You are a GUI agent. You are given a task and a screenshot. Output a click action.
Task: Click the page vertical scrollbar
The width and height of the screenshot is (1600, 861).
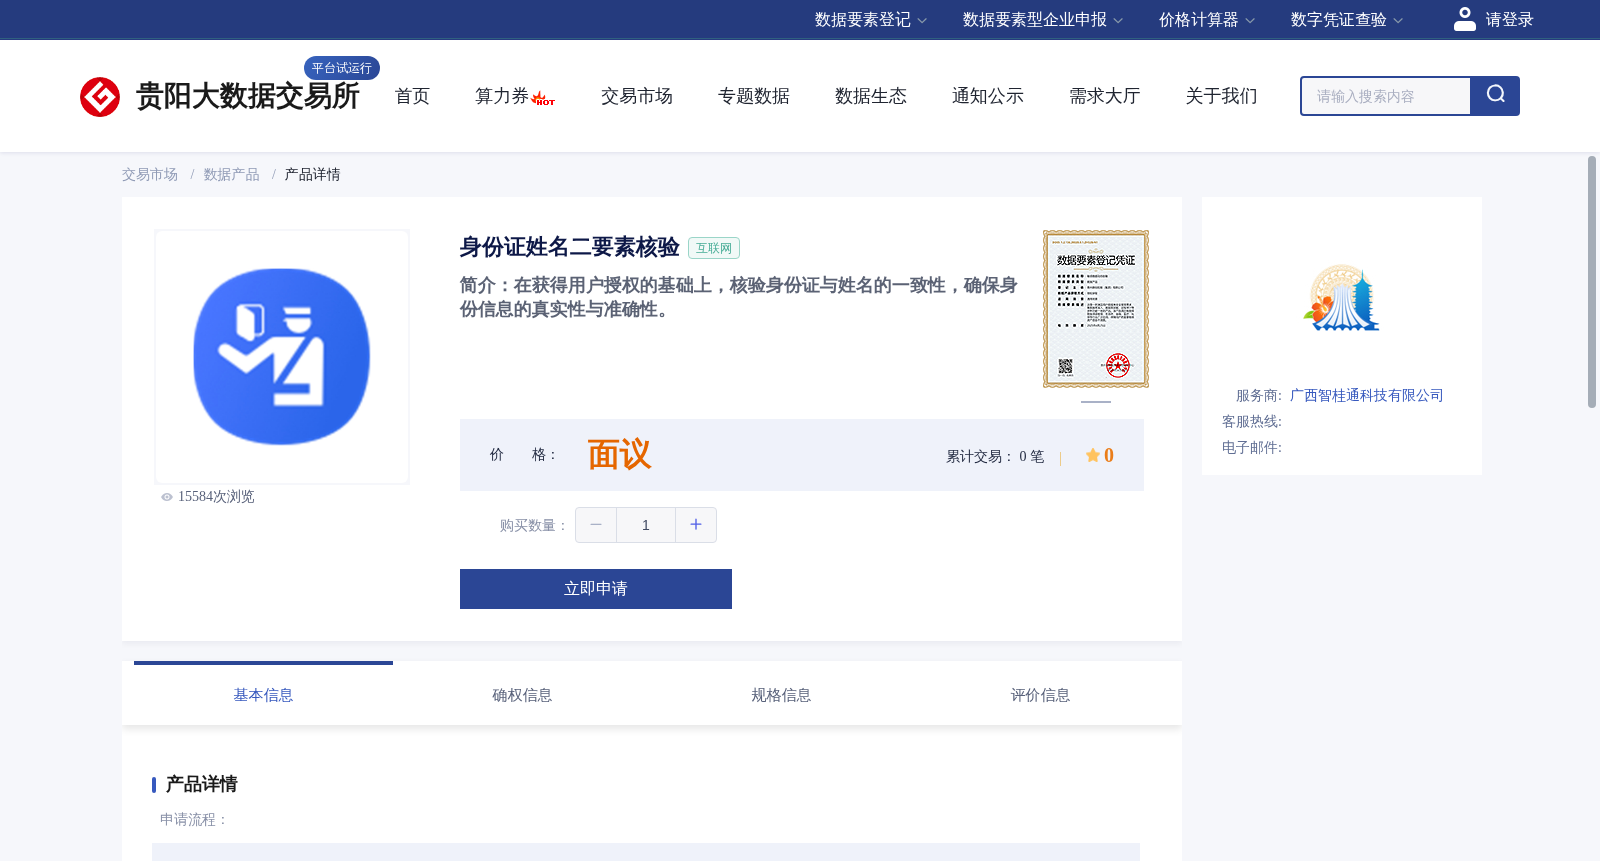click(x=1592, y=282)
